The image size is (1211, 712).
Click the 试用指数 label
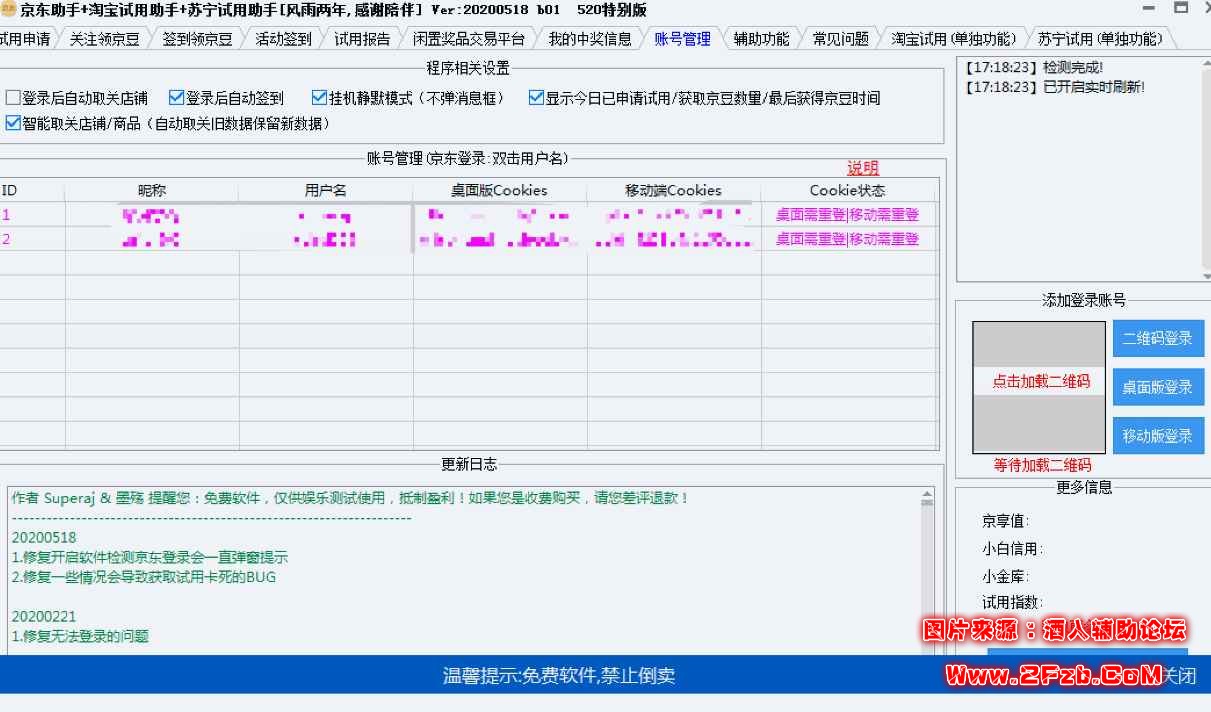[1012, 603]
